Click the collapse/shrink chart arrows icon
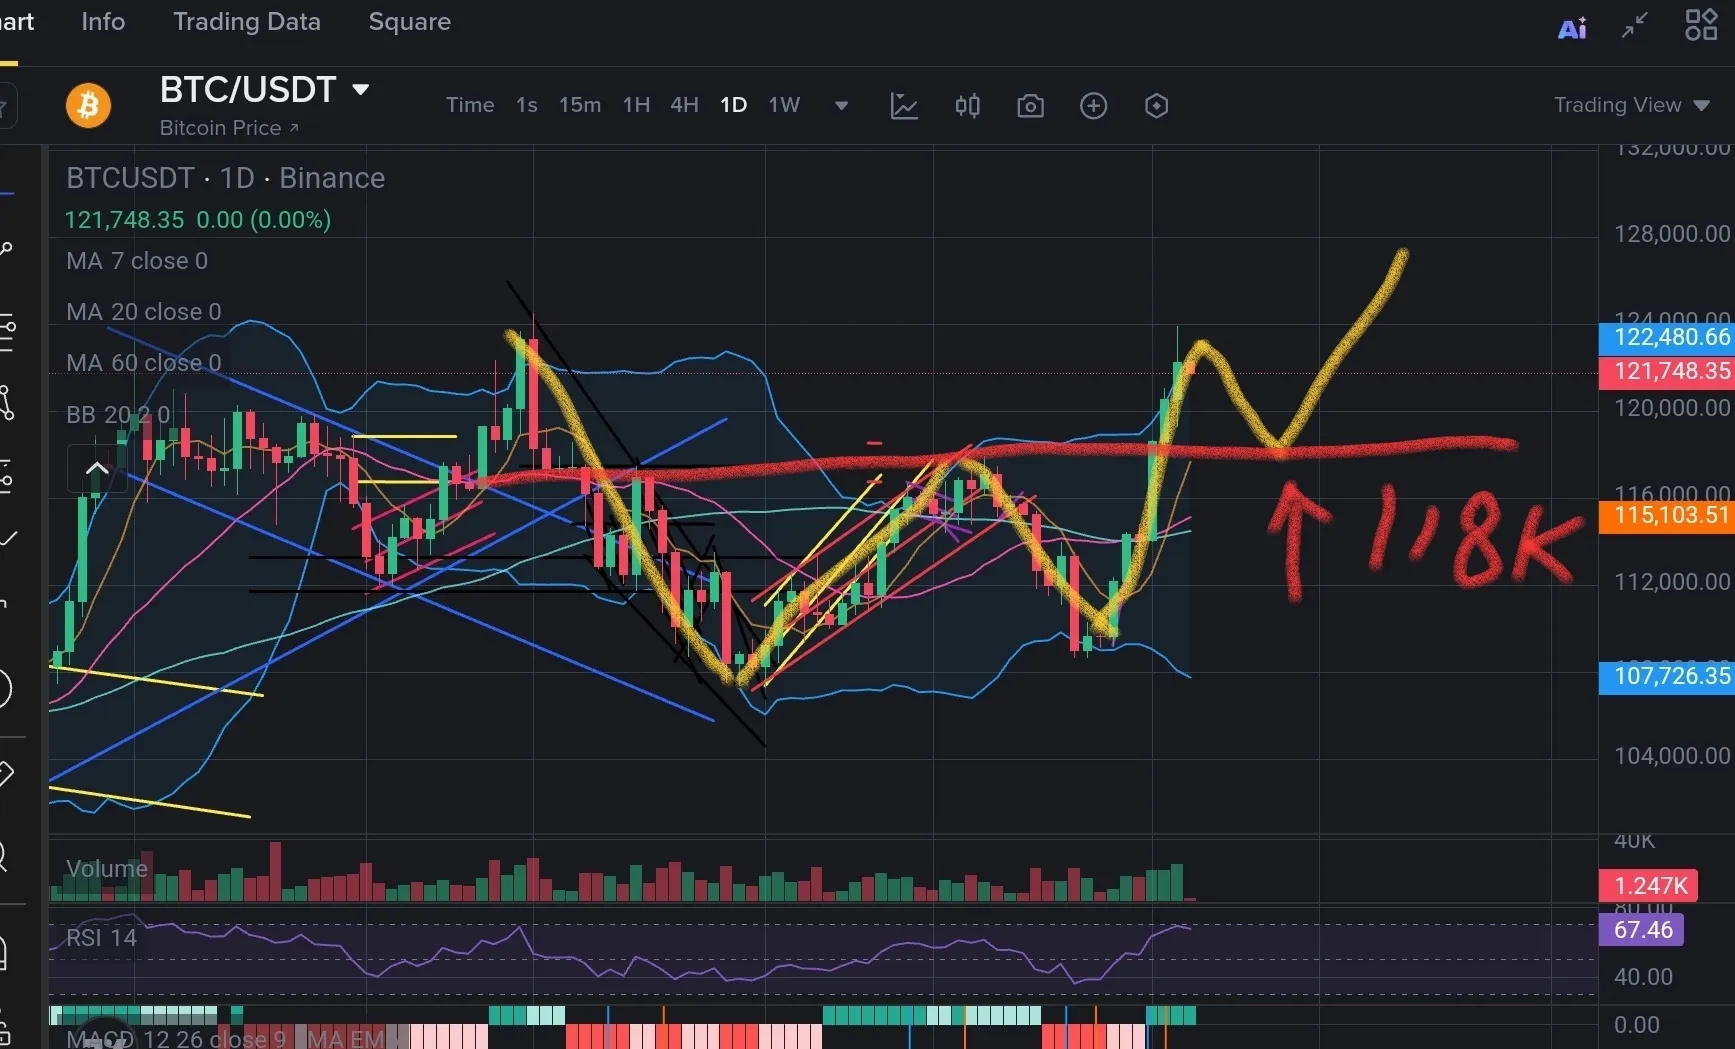This screenshot has height=1049, width=1735. tap(1635, 25)
